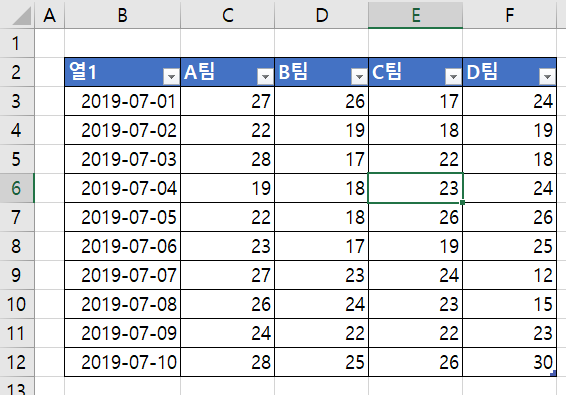The width and height of the screenshot is (566, 395).
Task: Select column C header
Action: [x=227, y=15]
